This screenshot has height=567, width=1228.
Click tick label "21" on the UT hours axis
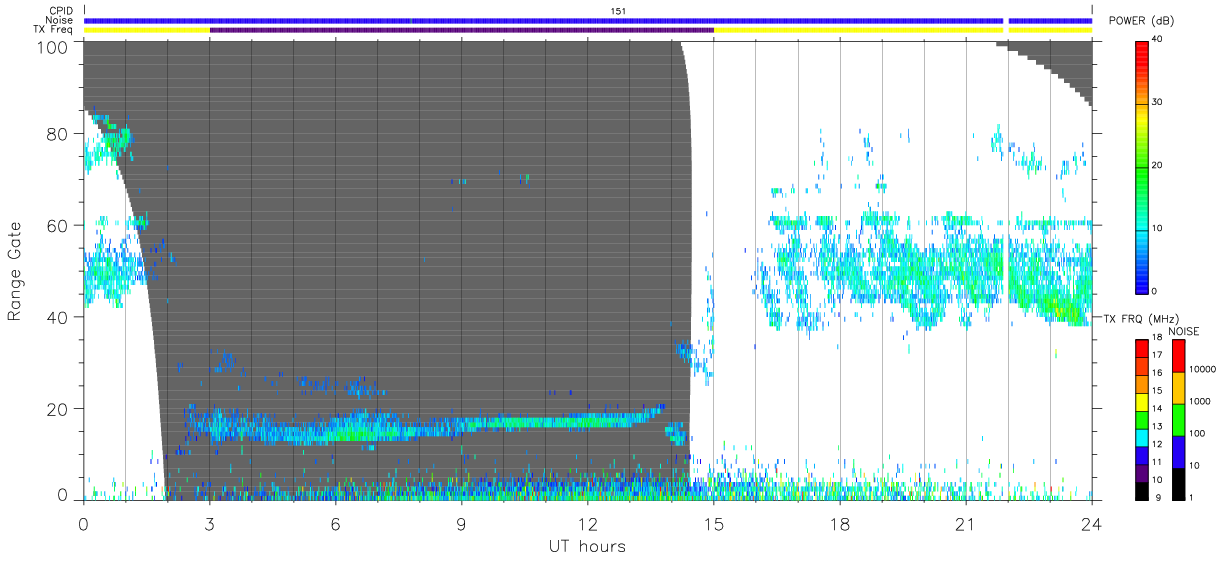(966, 523)
